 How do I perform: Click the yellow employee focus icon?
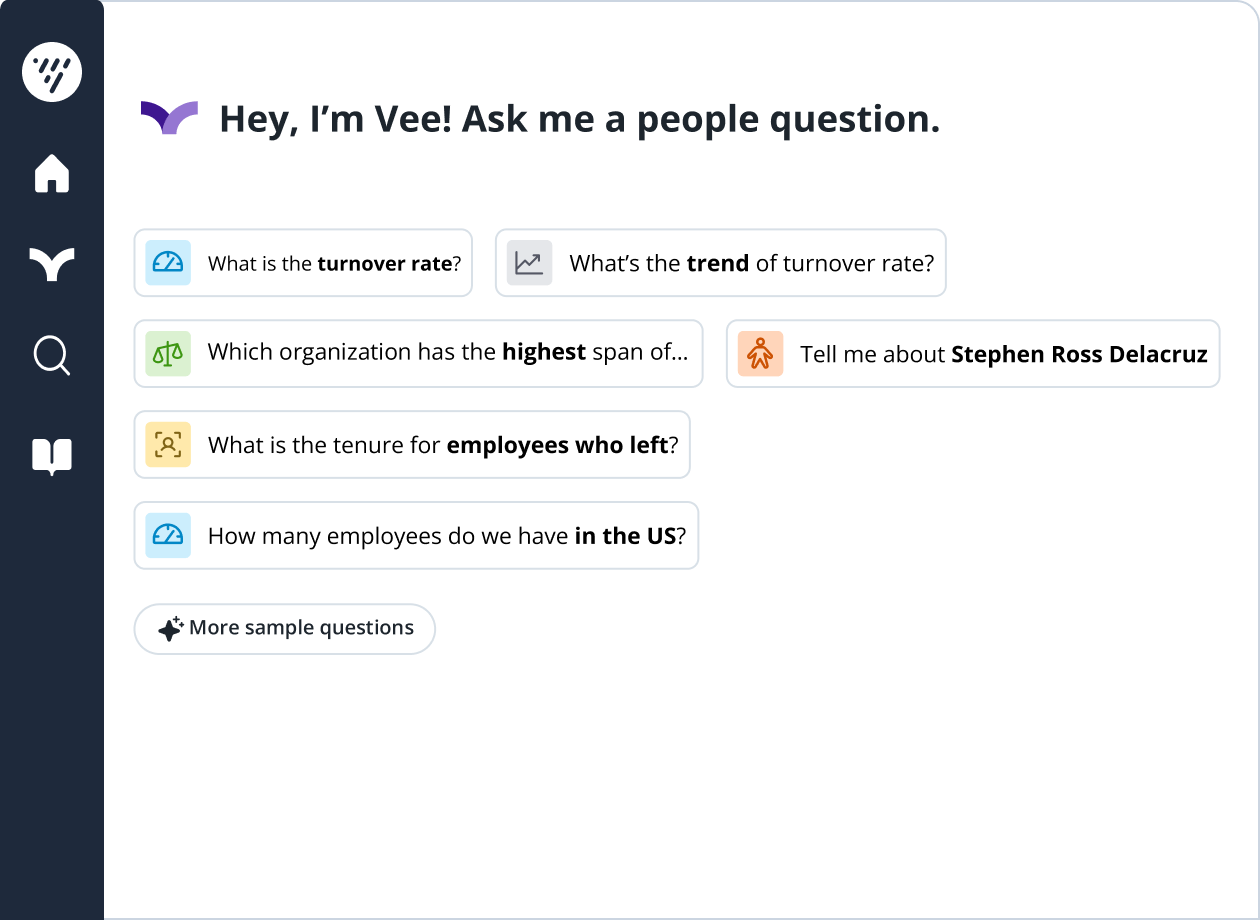click(x=168, y=444)
